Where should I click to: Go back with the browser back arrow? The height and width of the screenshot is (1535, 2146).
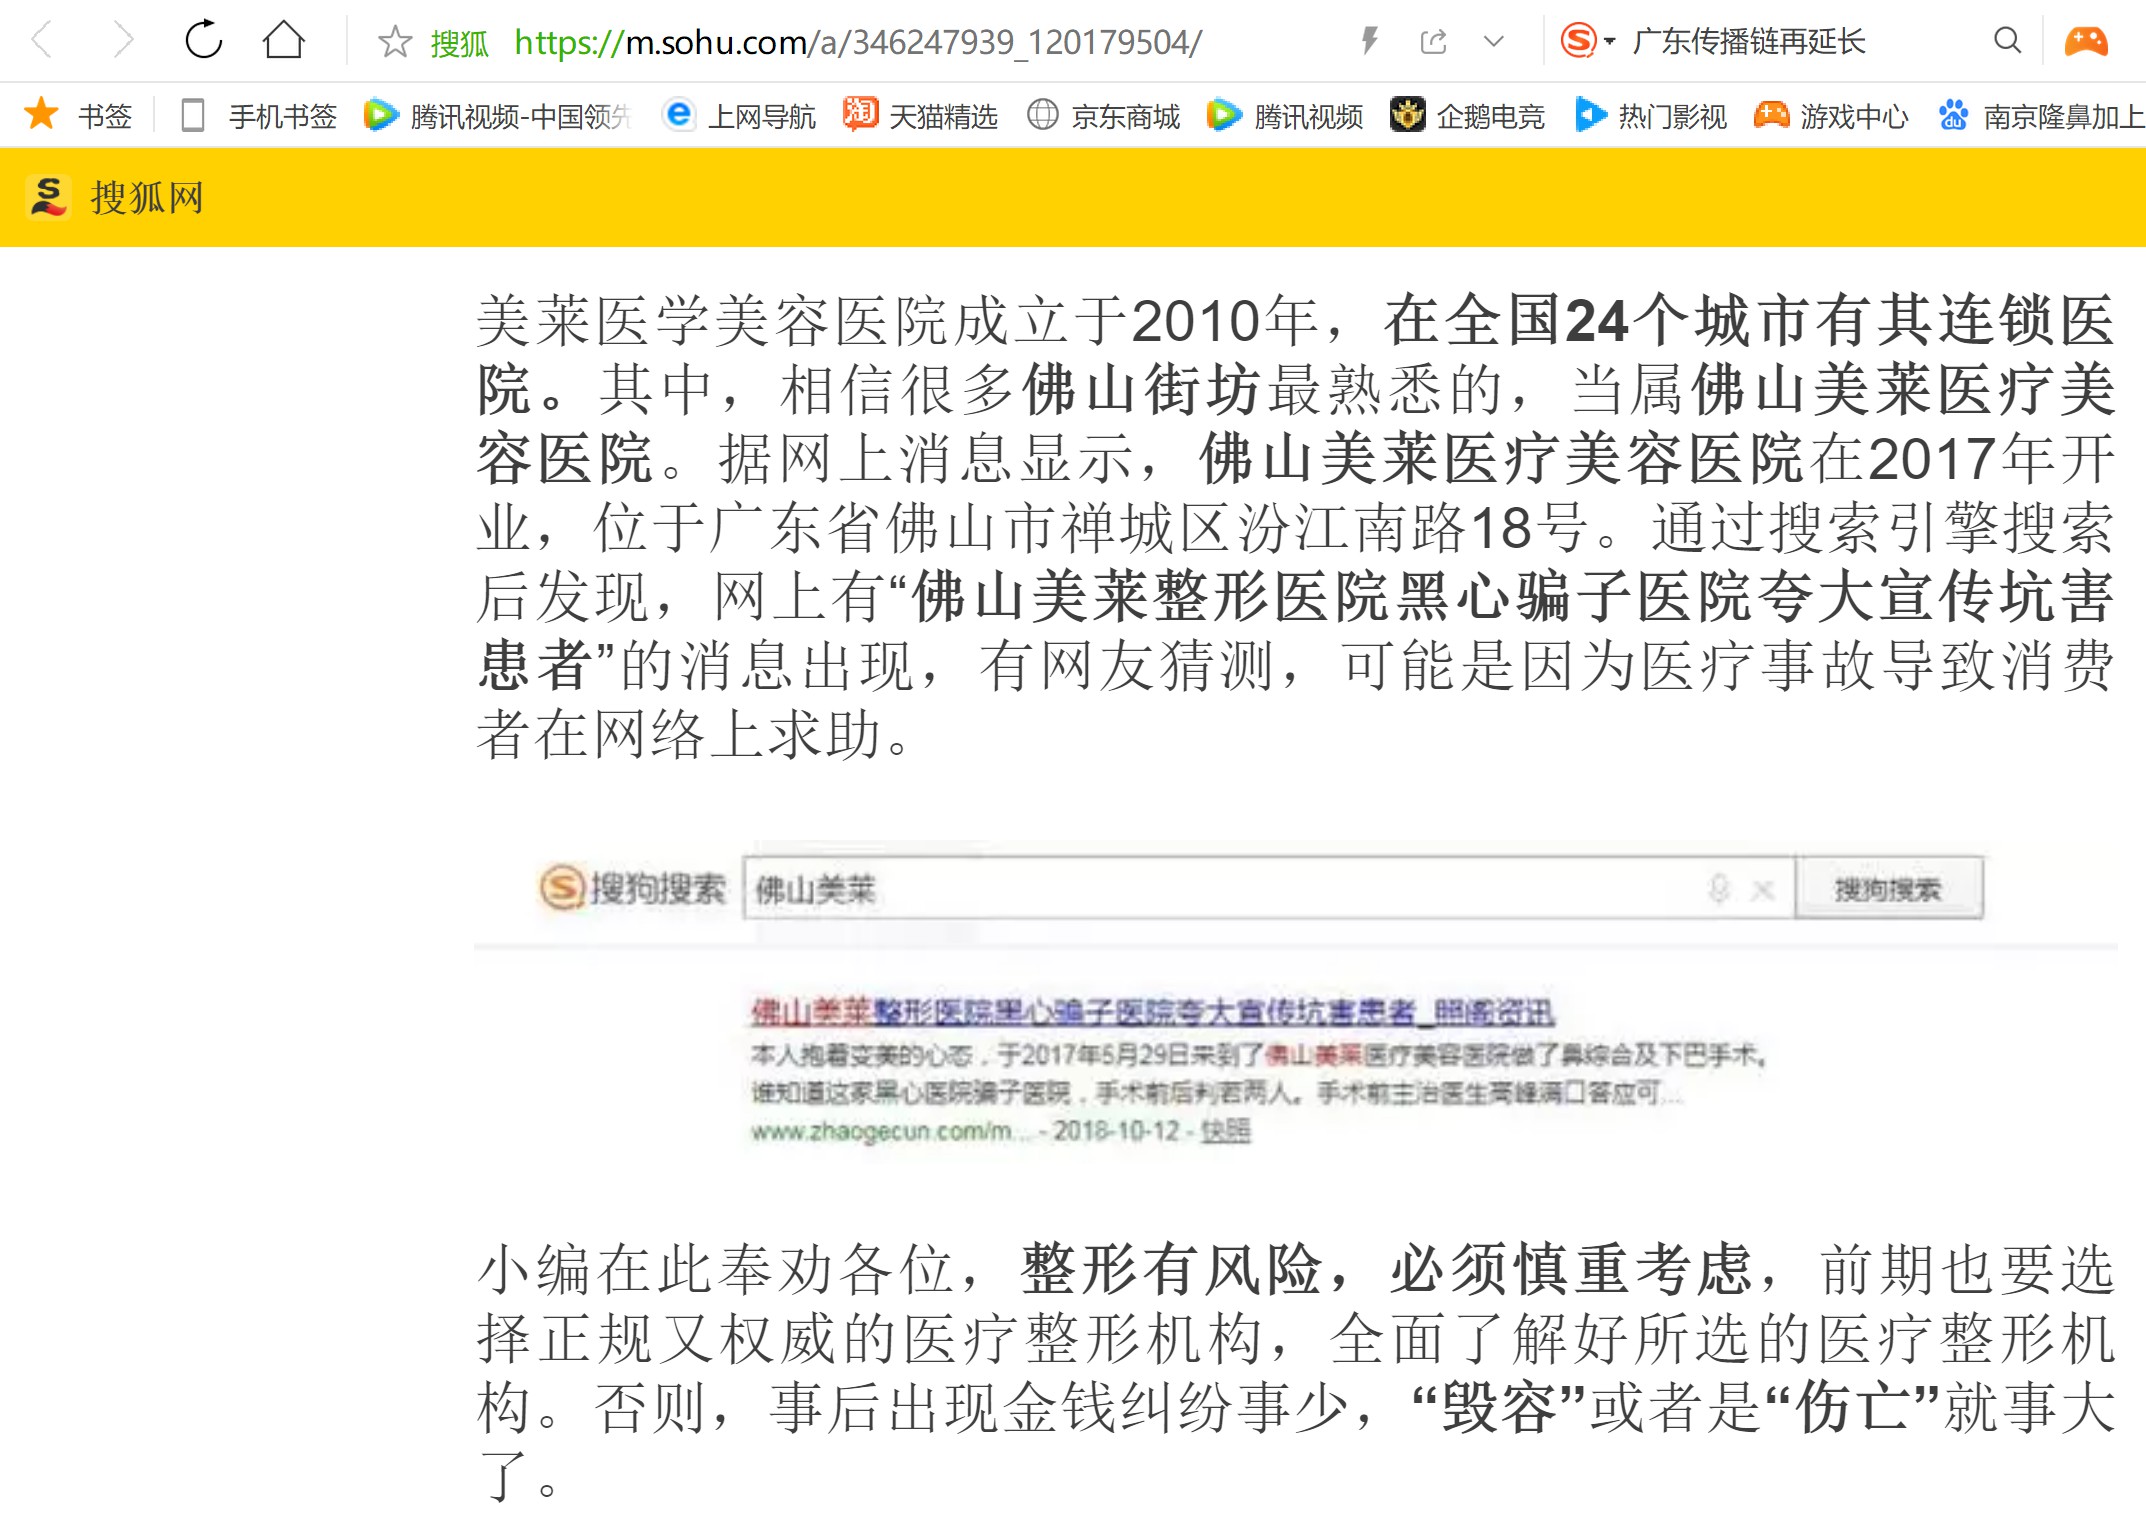click(42, 41)
